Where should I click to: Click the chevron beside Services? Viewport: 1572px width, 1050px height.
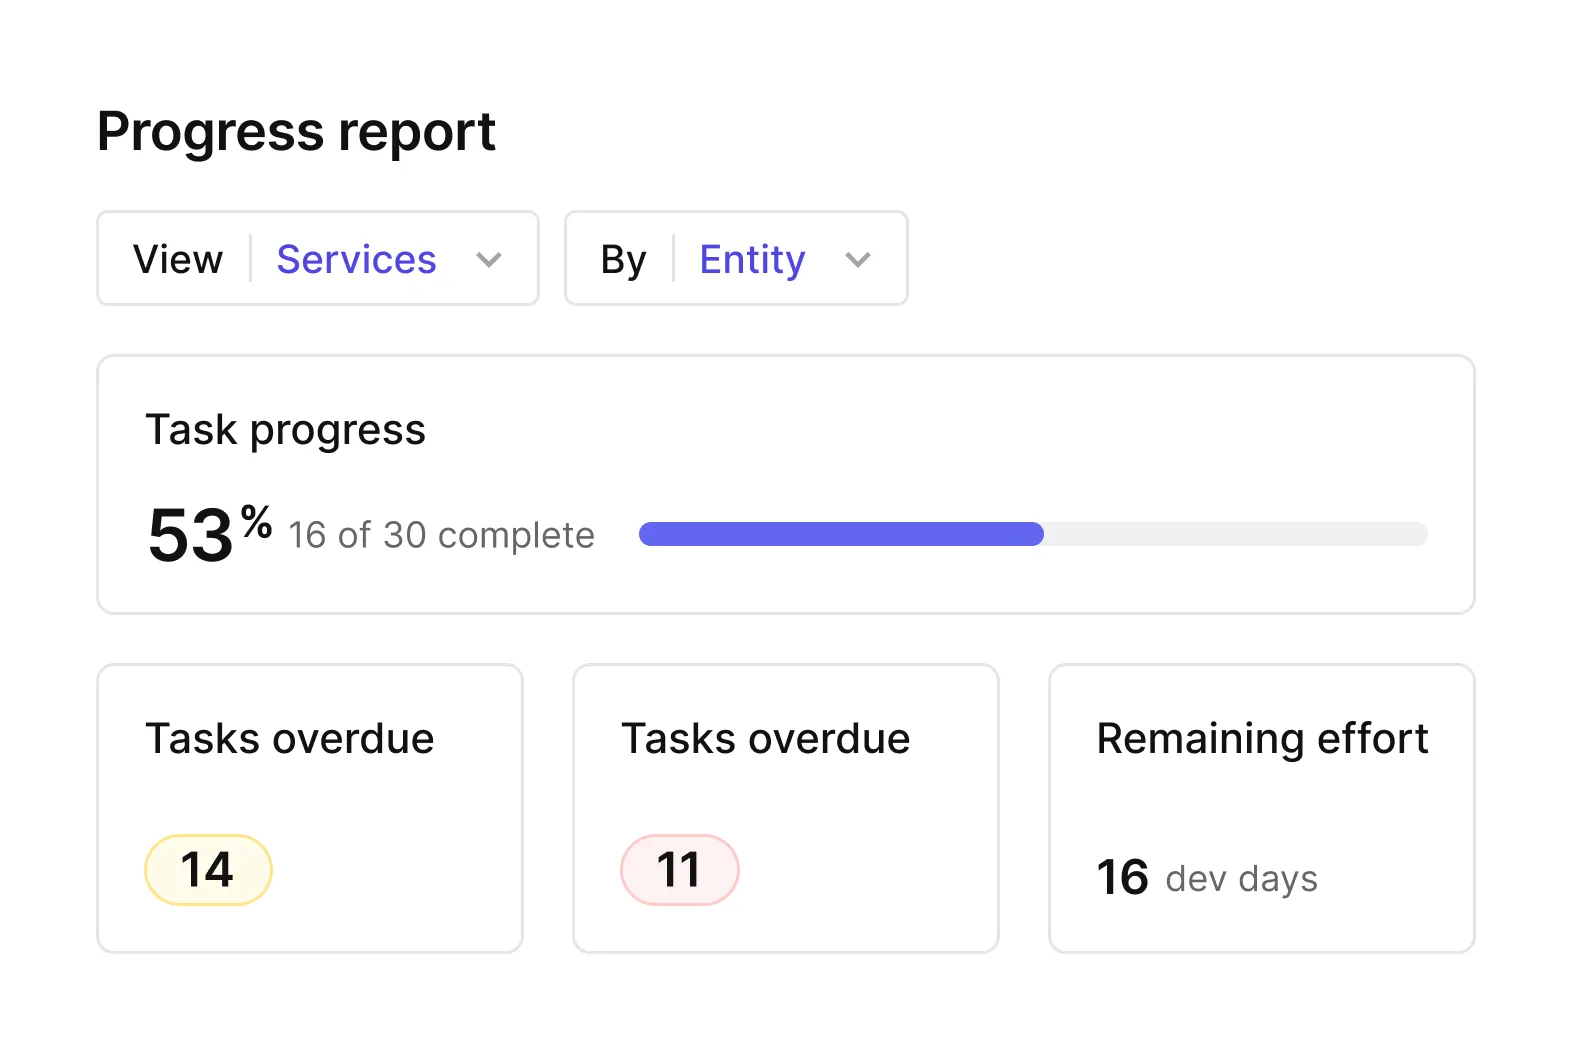(x=489, y=260)
